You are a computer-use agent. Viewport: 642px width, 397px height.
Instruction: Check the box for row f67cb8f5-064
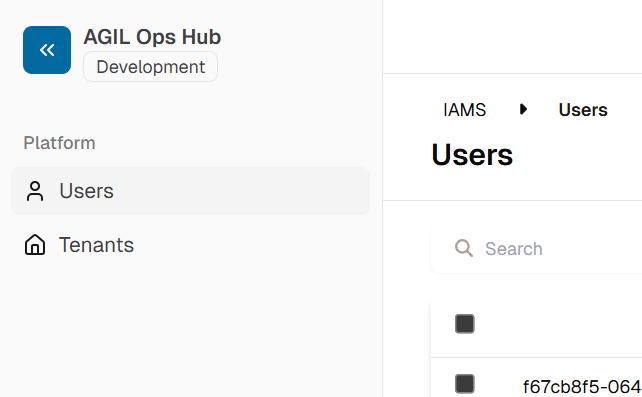click(x=465, y=384)
